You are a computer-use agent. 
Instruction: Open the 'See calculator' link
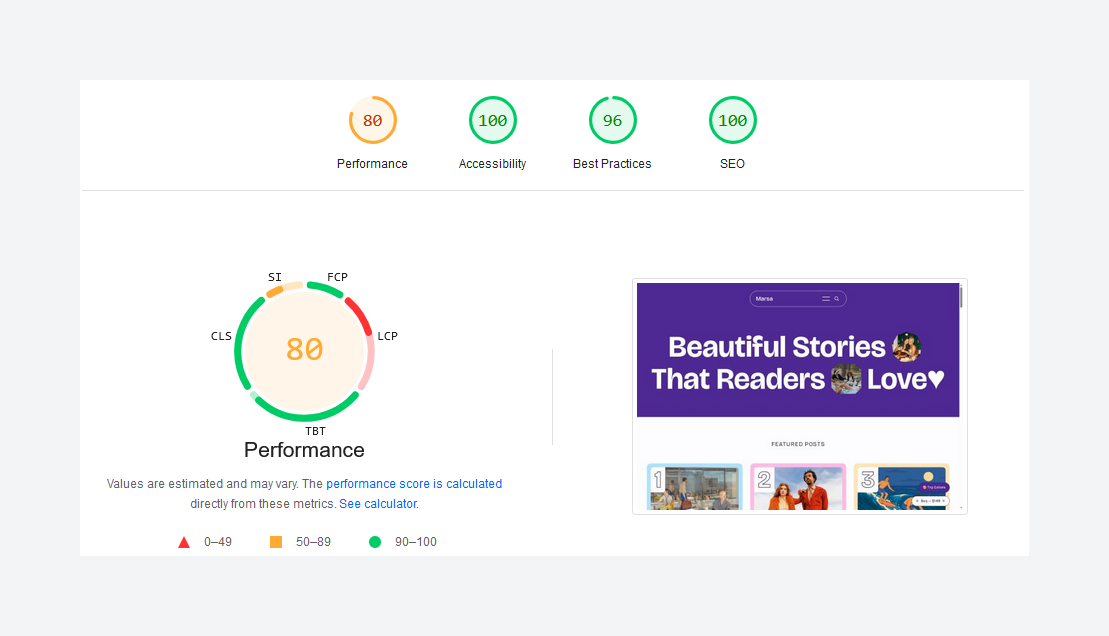click(x=378, y=504)
